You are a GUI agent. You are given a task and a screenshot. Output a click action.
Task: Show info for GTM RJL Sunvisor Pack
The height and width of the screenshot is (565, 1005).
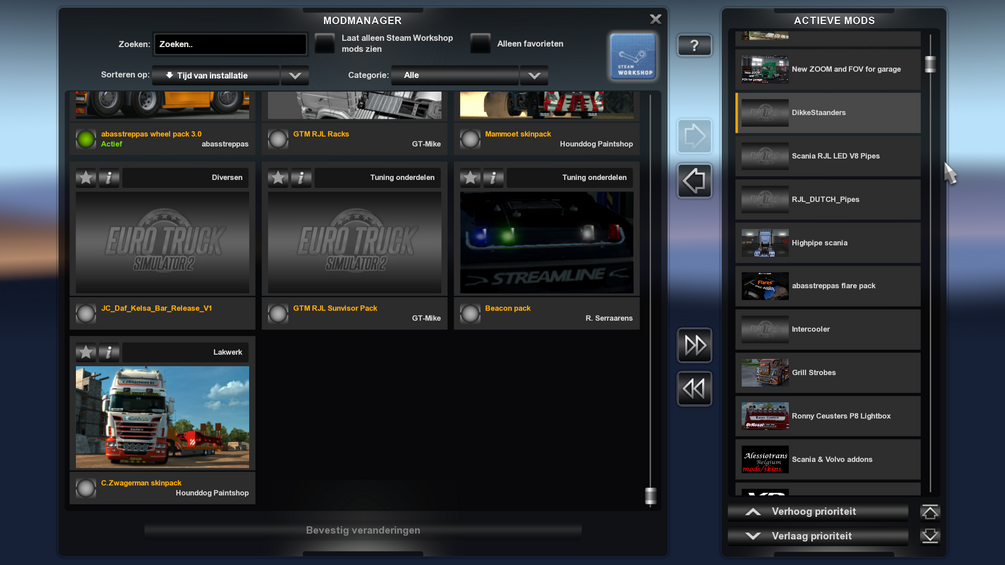301,177
